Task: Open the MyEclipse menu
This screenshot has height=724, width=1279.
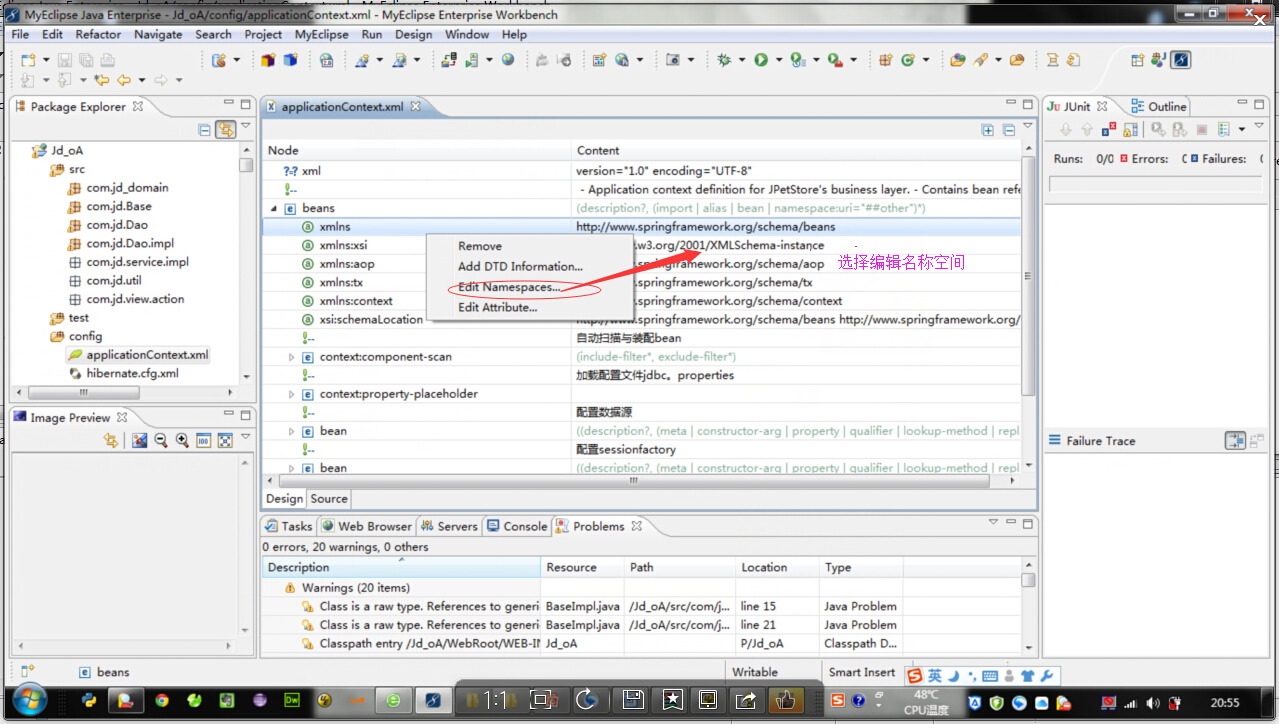Action: pyautogui.click(x=322, y=34)
